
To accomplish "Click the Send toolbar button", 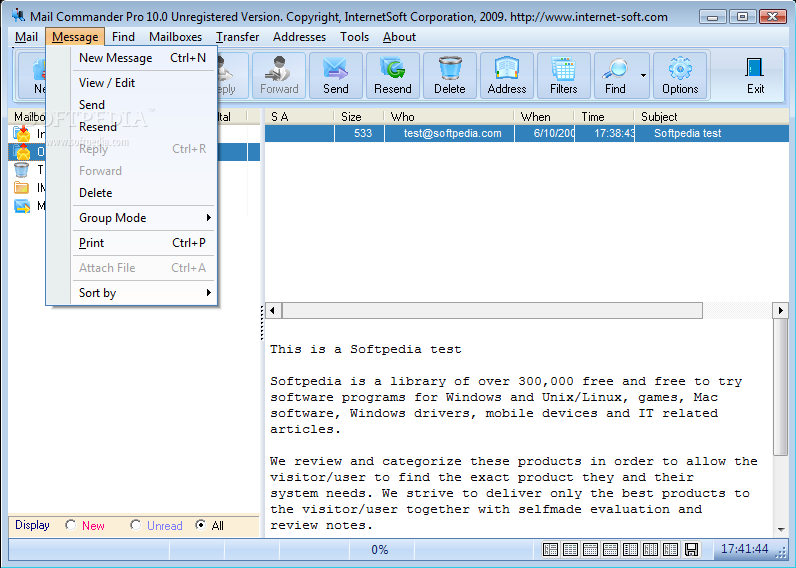I will (336, 75).
